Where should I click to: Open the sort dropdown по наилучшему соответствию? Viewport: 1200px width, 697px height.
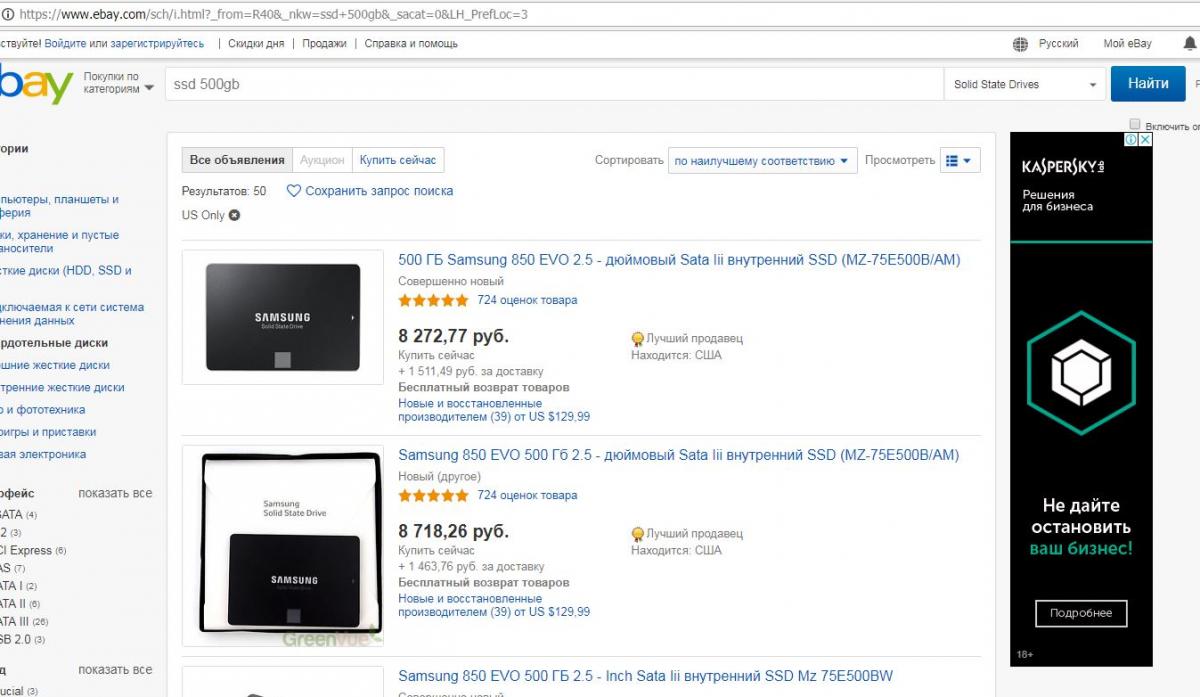[x=762, y=161]
